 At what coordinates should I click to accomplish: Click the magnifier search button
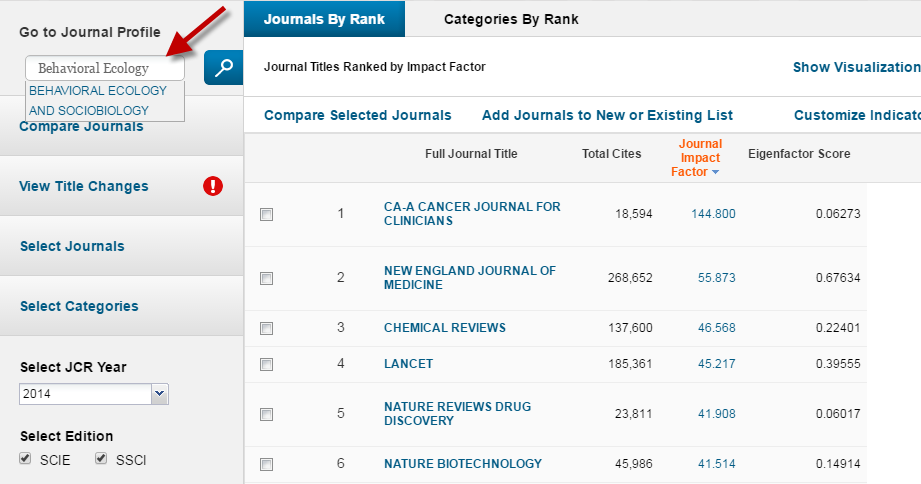pyautogui.click(x=223, y=68)
